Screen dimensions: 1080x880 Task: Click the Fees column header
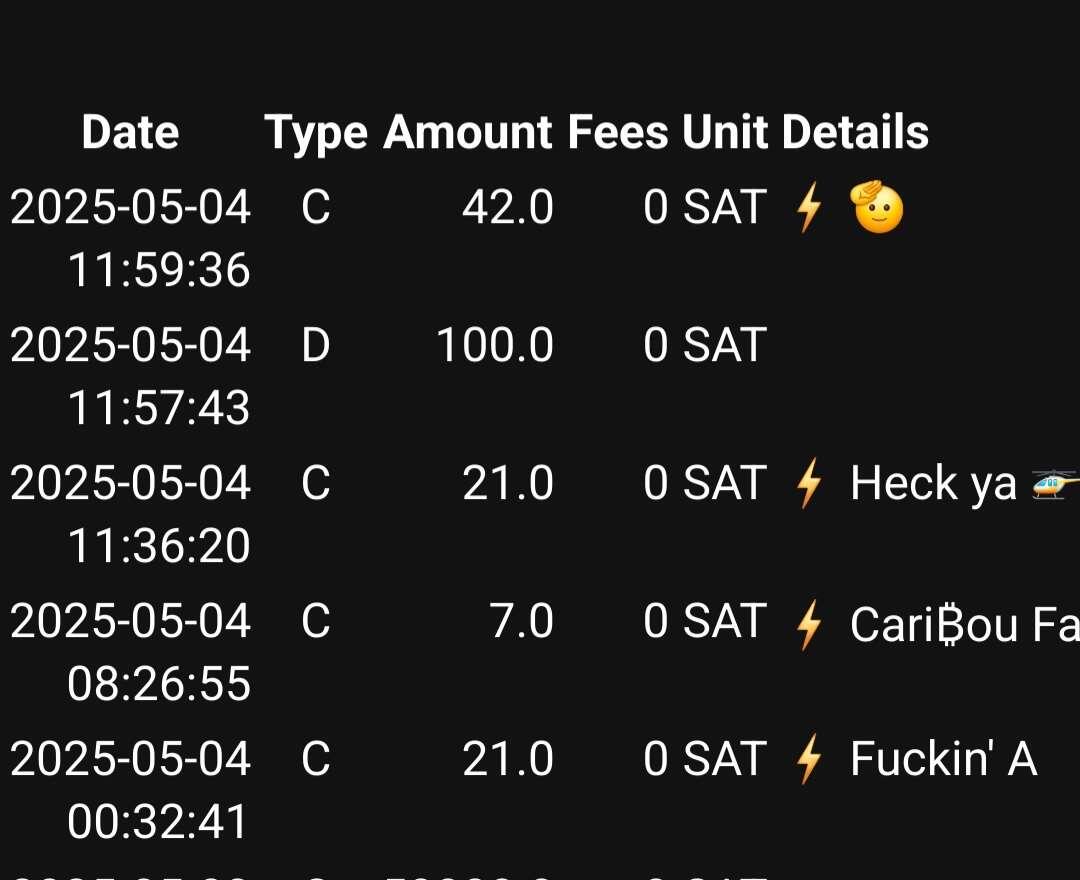click(618, 132)
